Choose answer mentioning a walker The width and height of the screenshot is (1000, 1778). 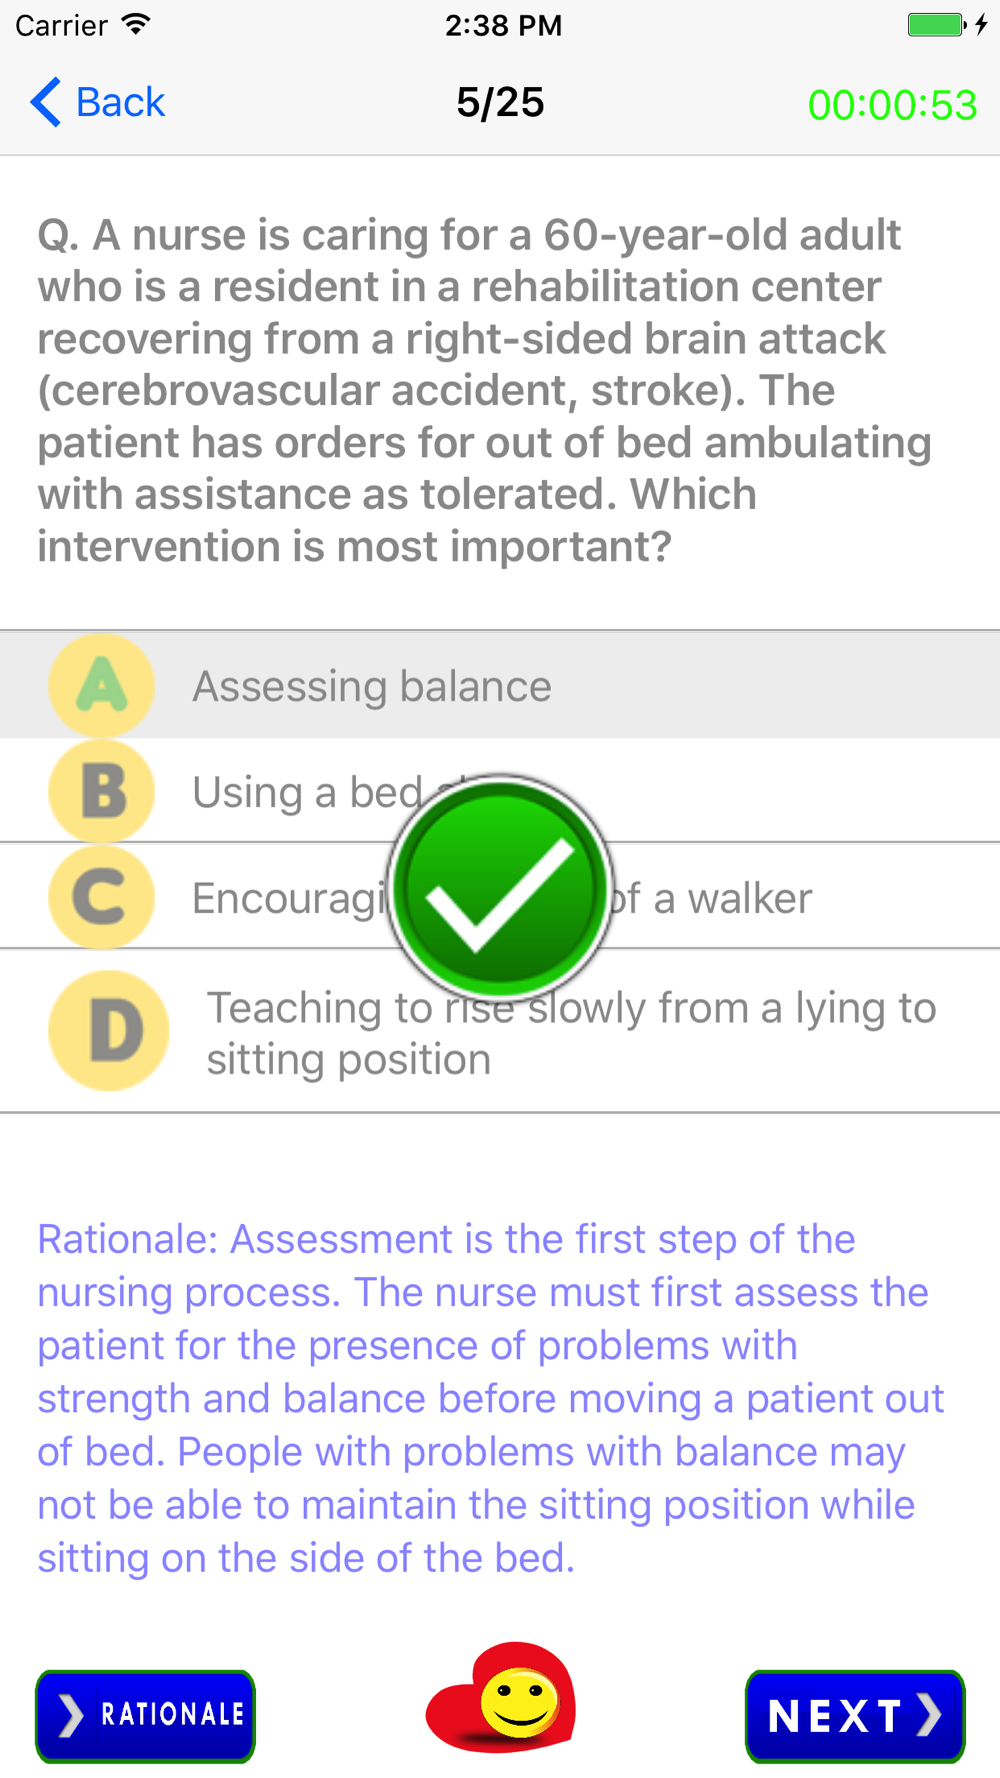click(x=500, y=897)
